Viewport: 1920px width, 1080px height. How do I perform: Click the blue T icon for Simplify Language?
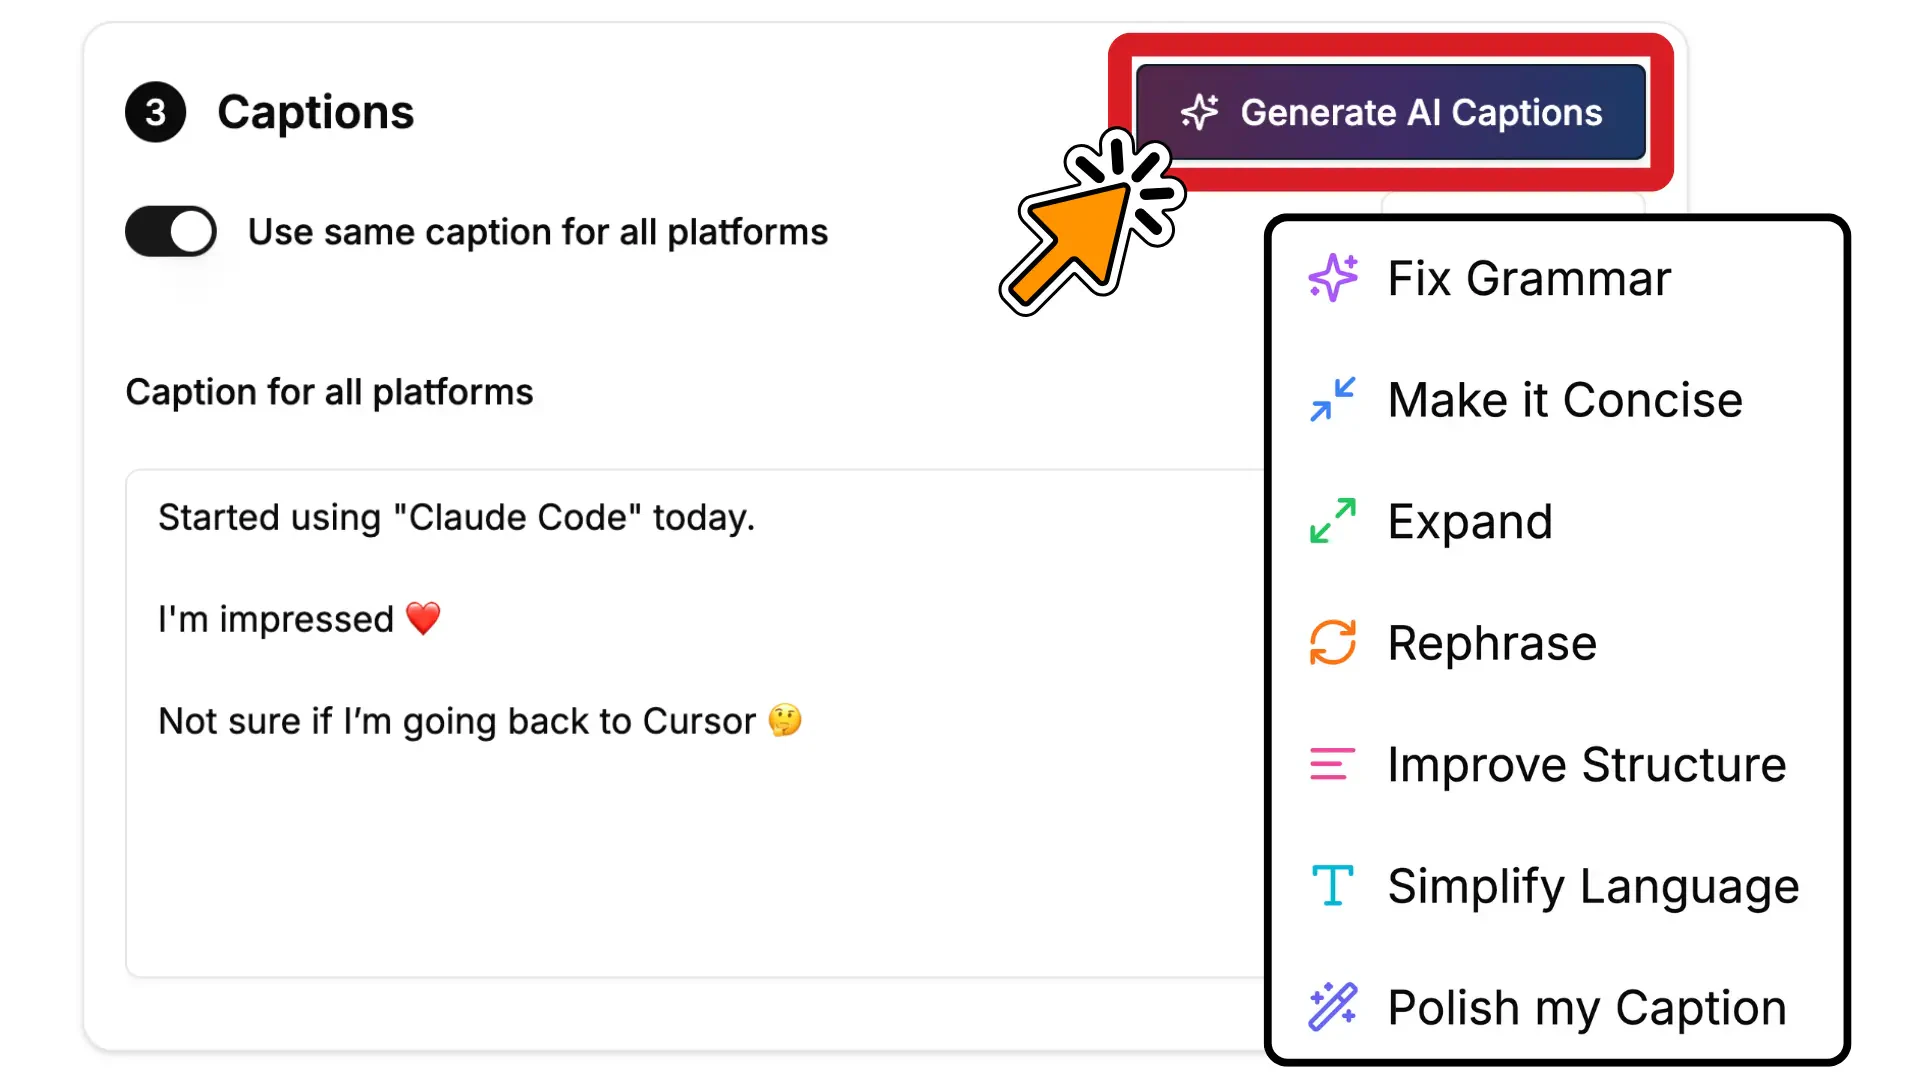coord(1333,886)
